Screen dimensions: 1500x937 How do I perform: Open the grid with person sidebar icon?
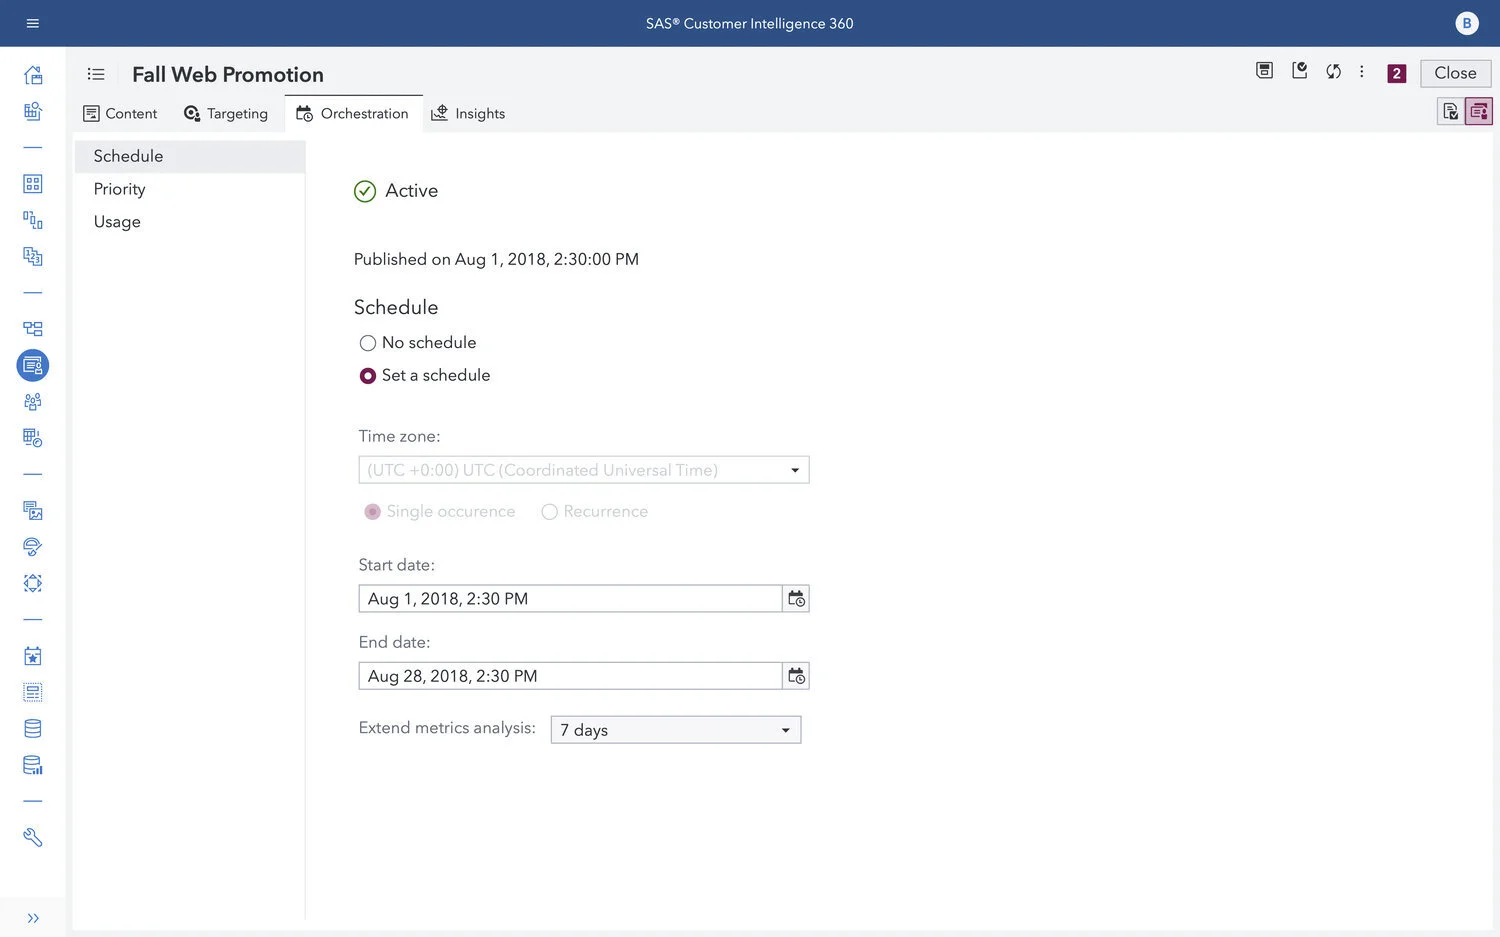(x=33, y=111)
